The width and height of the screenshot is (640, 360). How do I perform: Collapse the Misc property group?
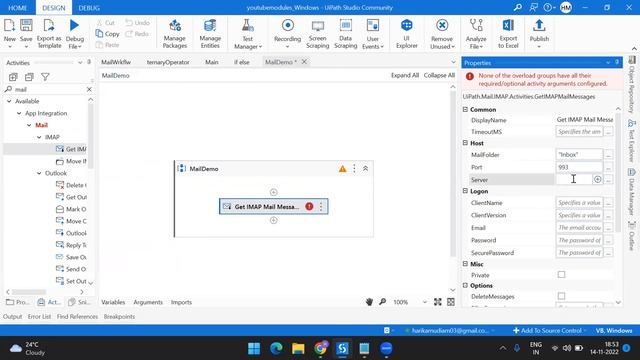tap(465, 264)
